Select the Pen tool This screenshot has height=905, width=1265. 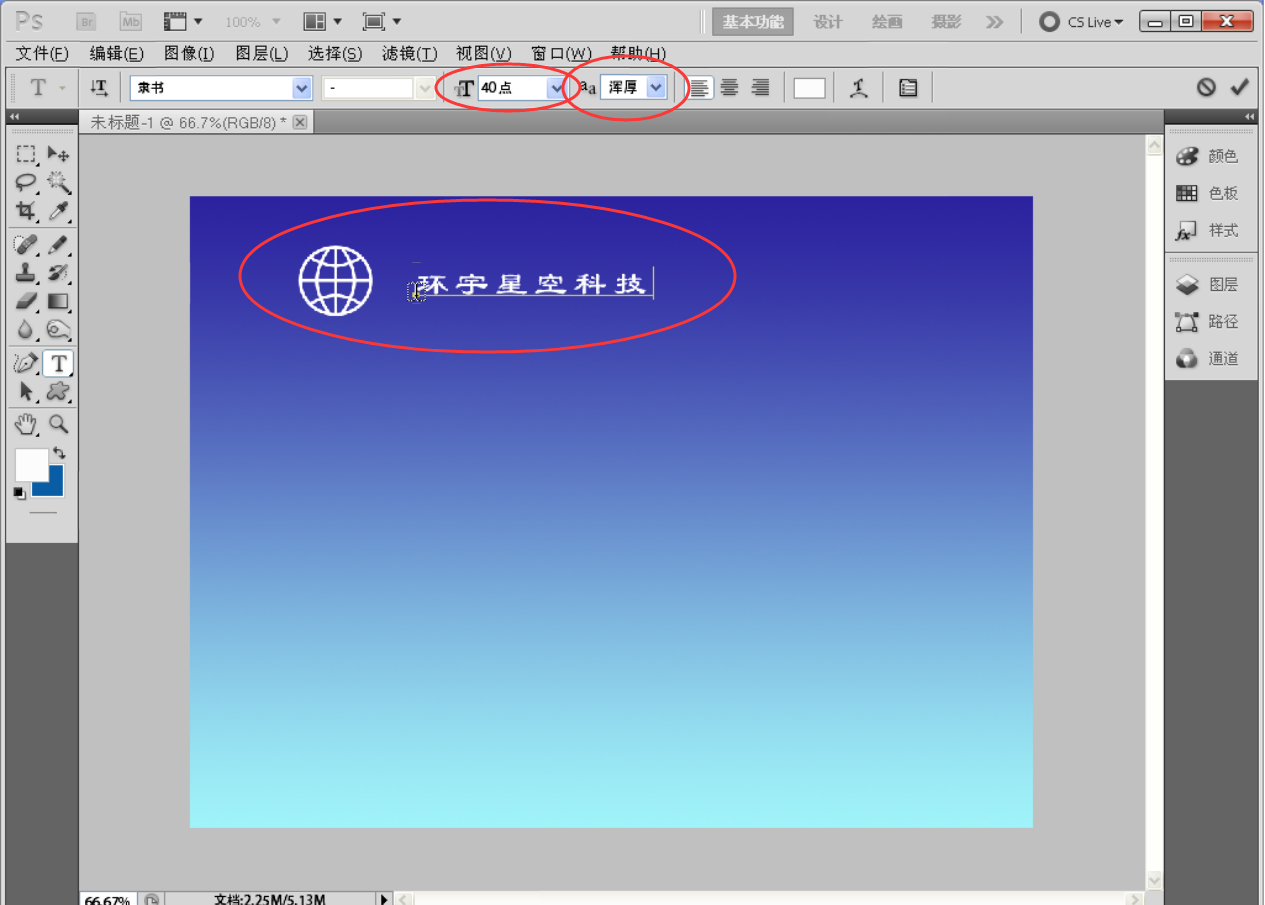point(26,363)
